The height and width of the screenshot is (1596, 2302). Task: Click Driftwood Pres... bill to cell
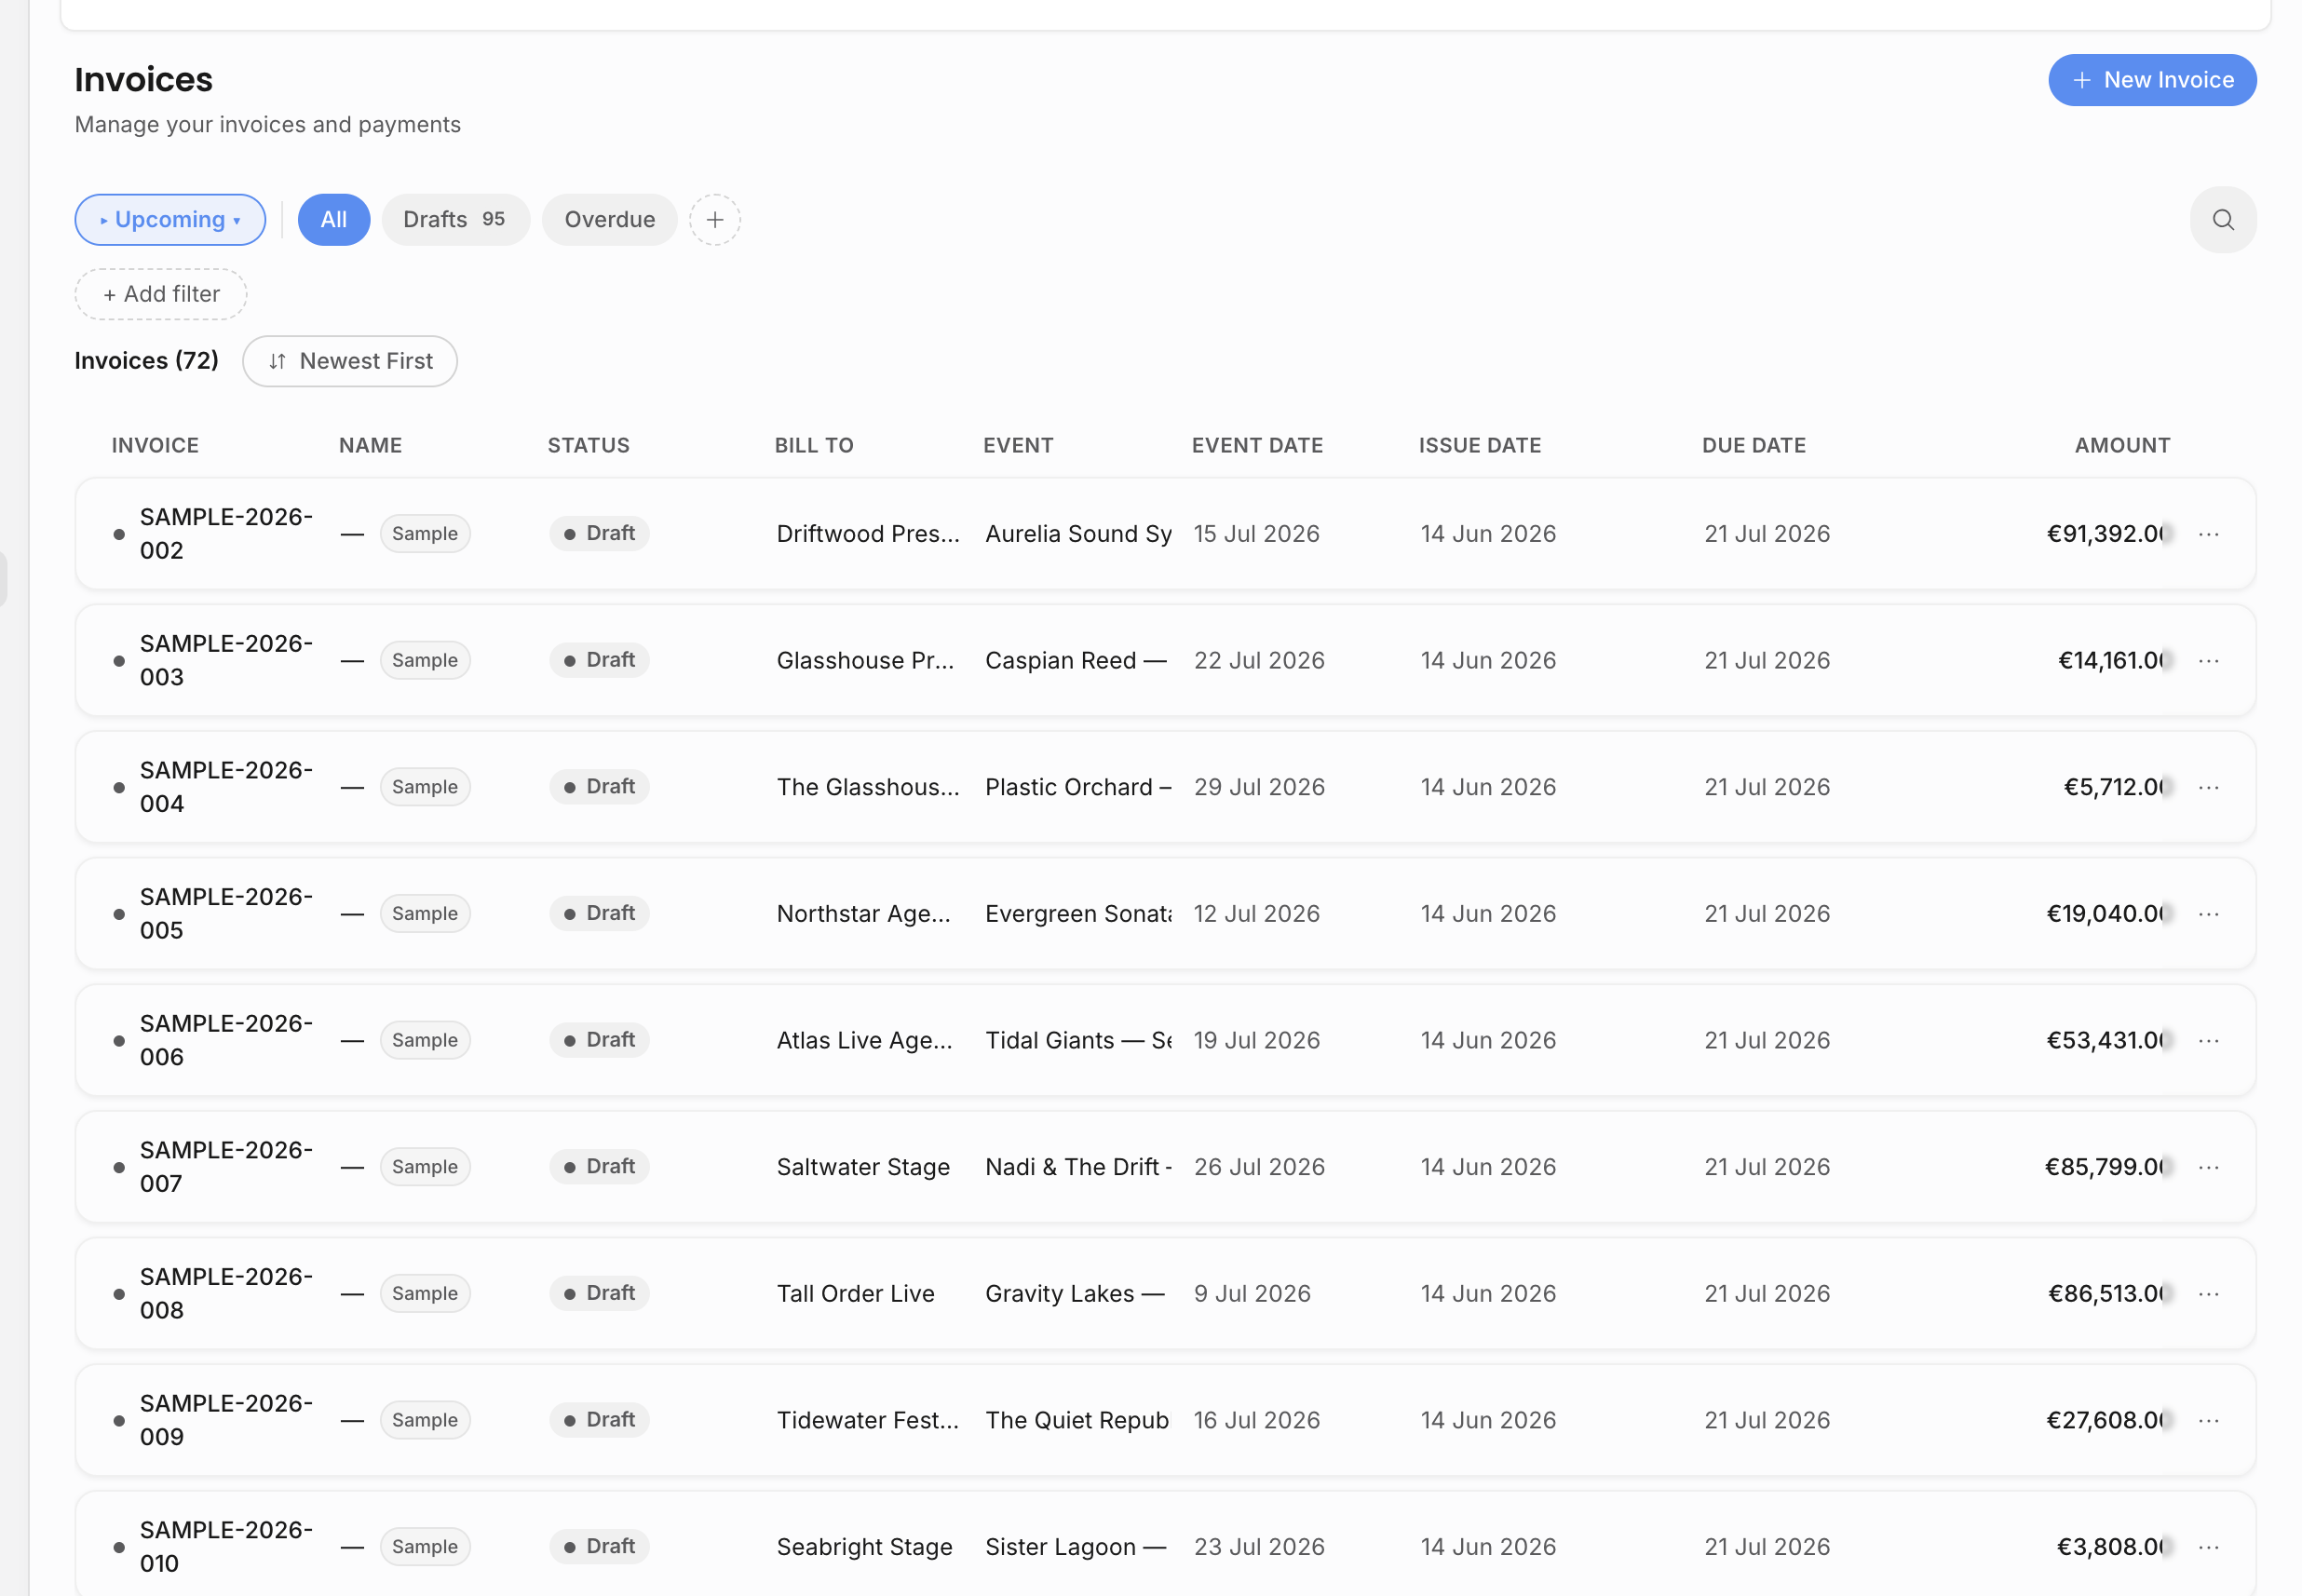click(x=868, y=534)
